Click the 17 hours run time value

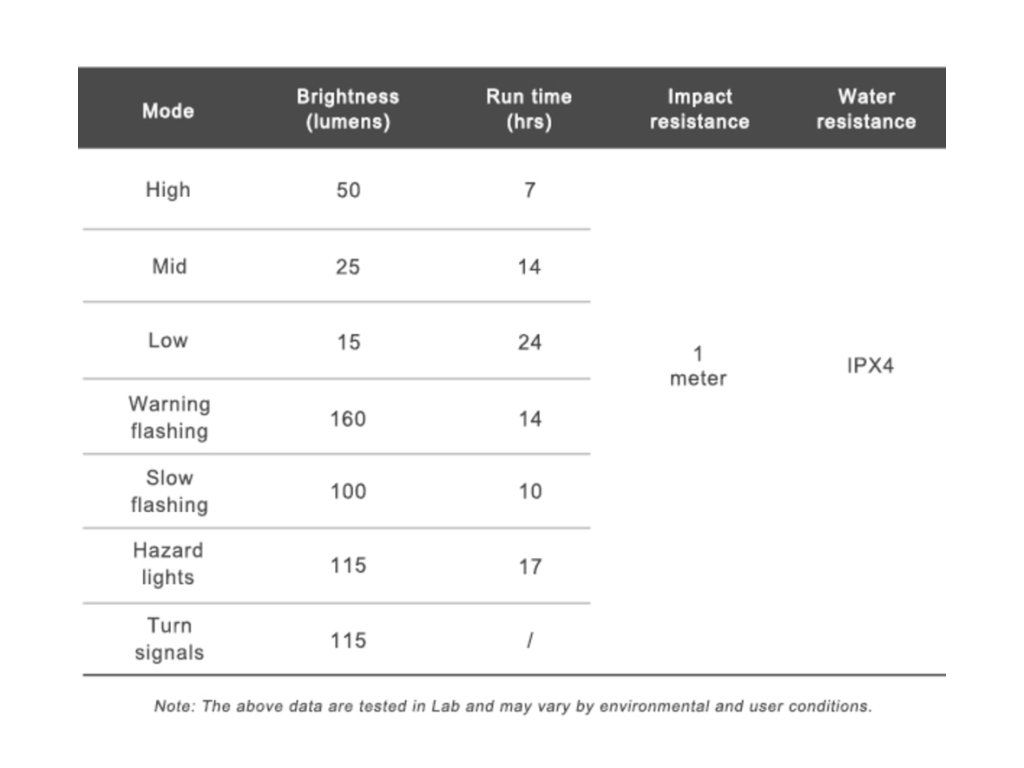tap(529, 566)
